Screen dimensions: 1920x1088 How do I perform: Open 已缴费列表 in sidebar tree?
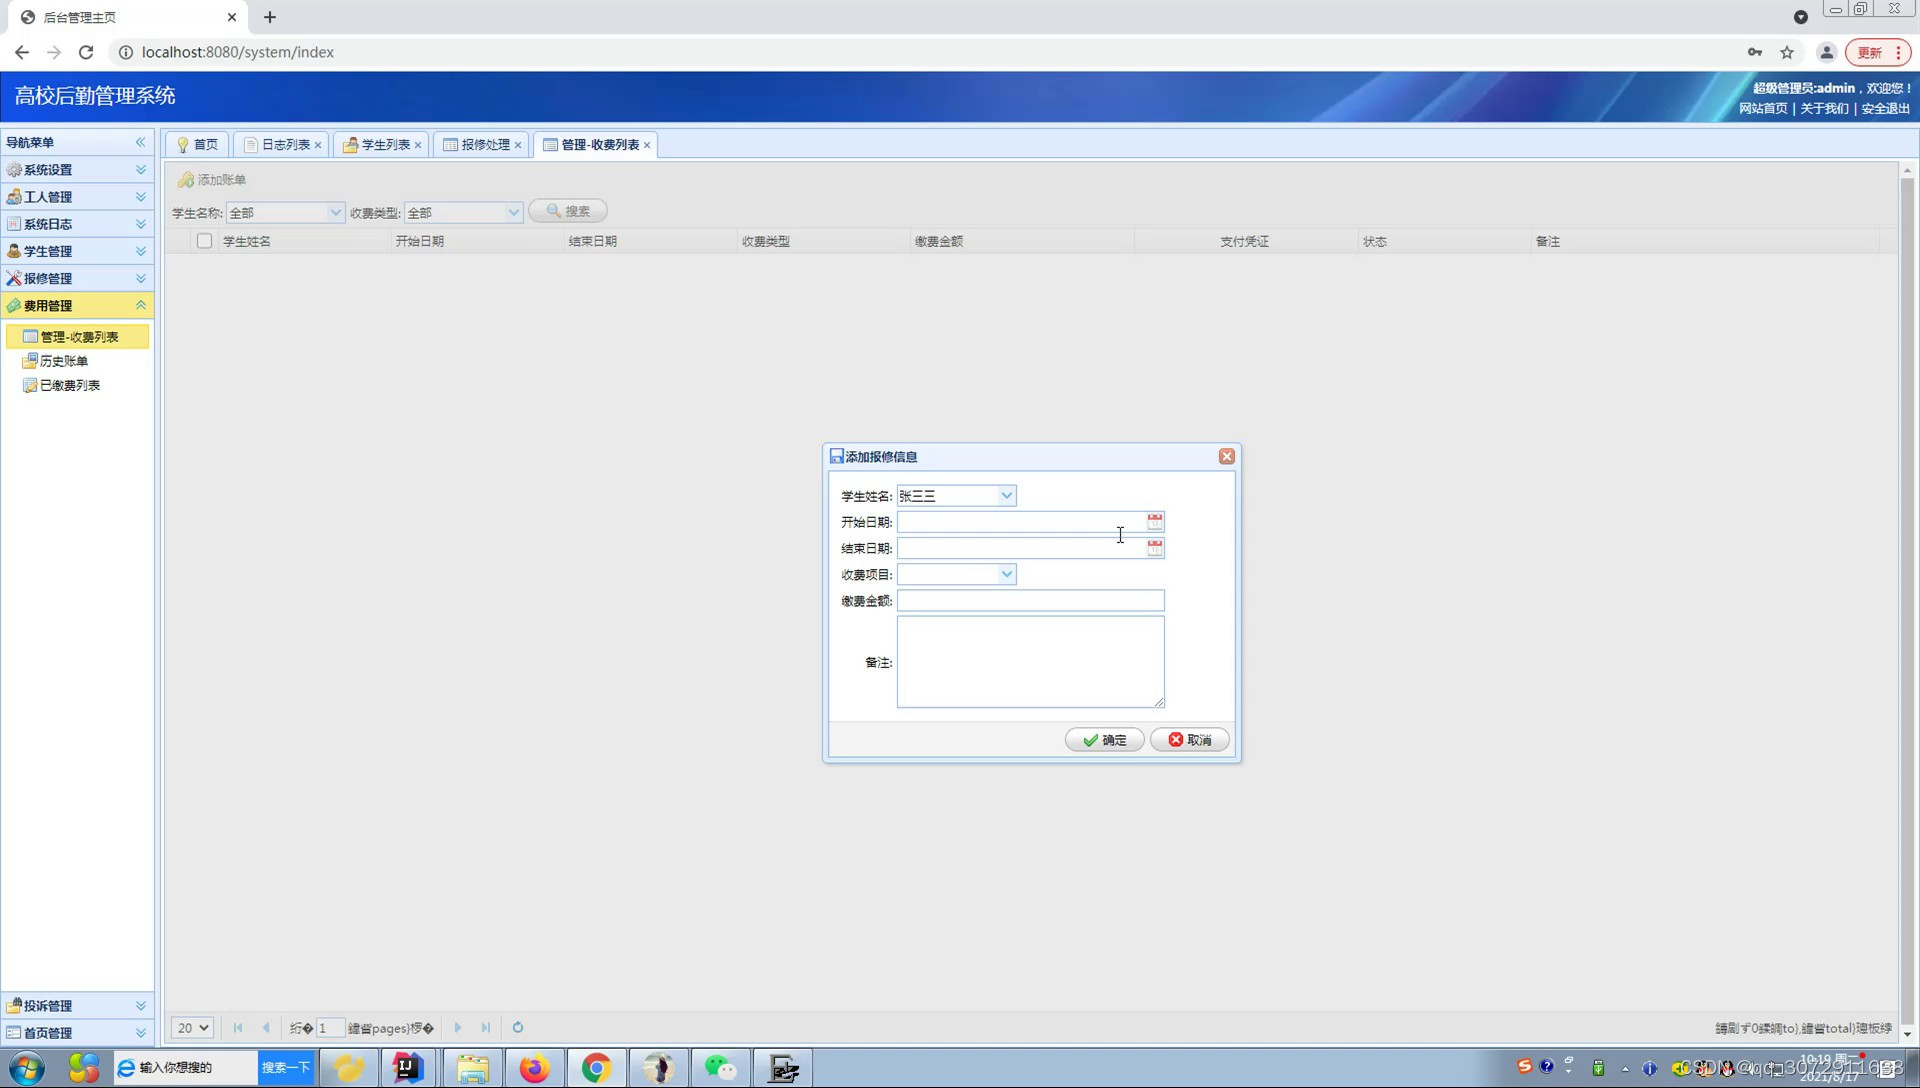(x=69, y=385)
